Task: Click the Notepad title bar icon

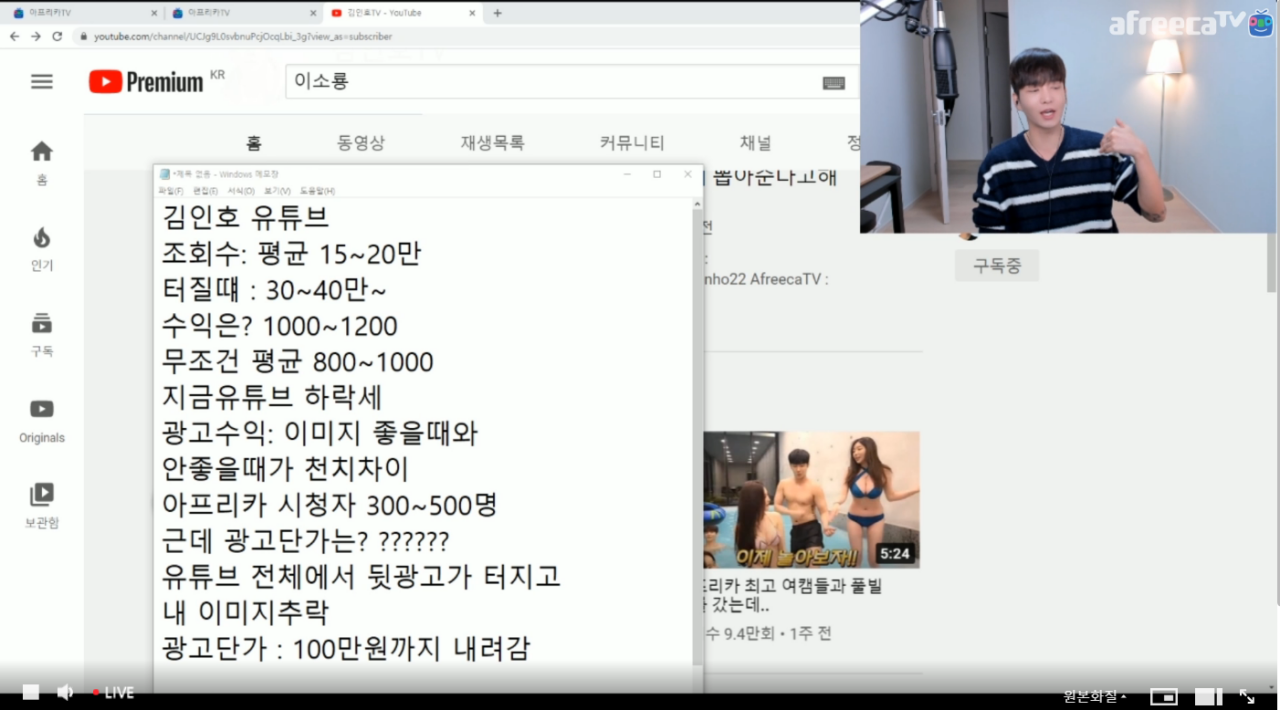Action: [x=165, y=174]
